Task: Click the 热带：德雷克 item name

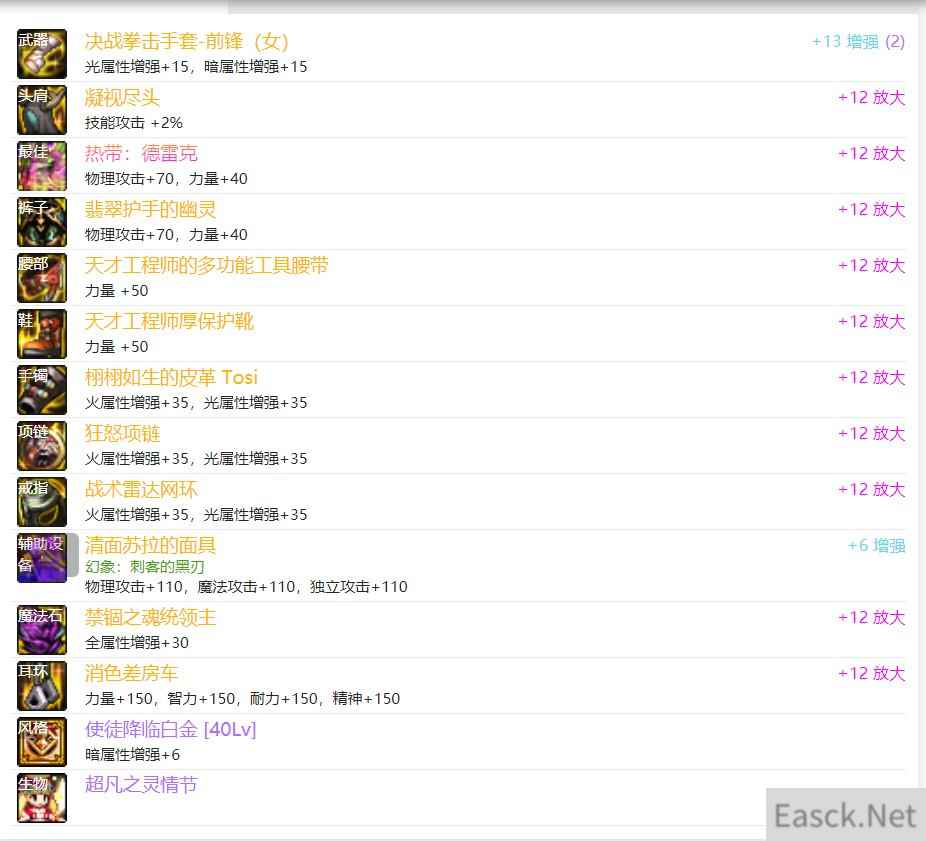Action: [x=141, y=154]
